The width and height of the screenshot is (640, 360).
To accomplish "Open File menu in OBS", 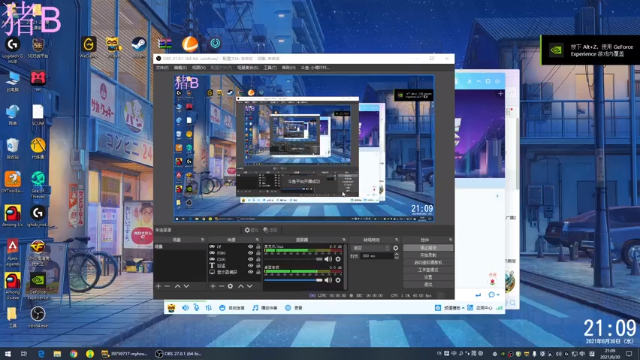I will coord(162,68).
